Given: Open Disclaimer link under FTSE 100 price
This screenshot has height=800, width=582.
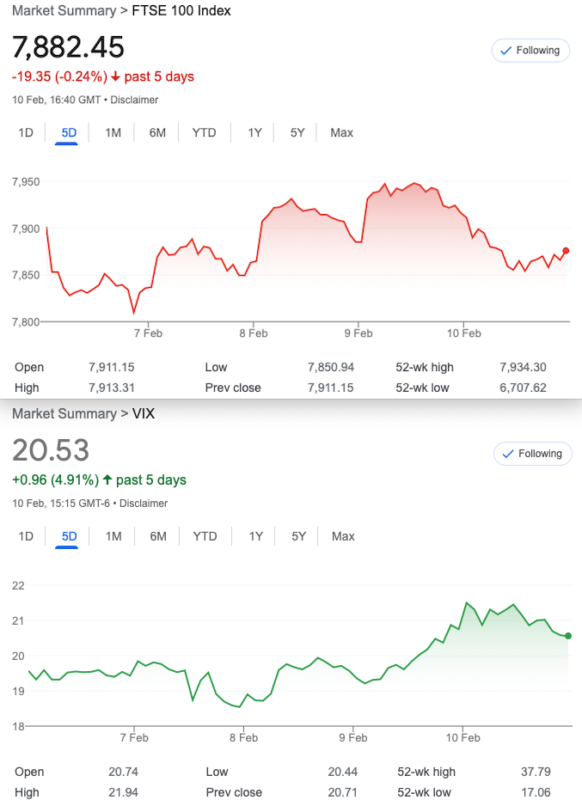Looking at the screenshot, I should (x=134, y=100).
